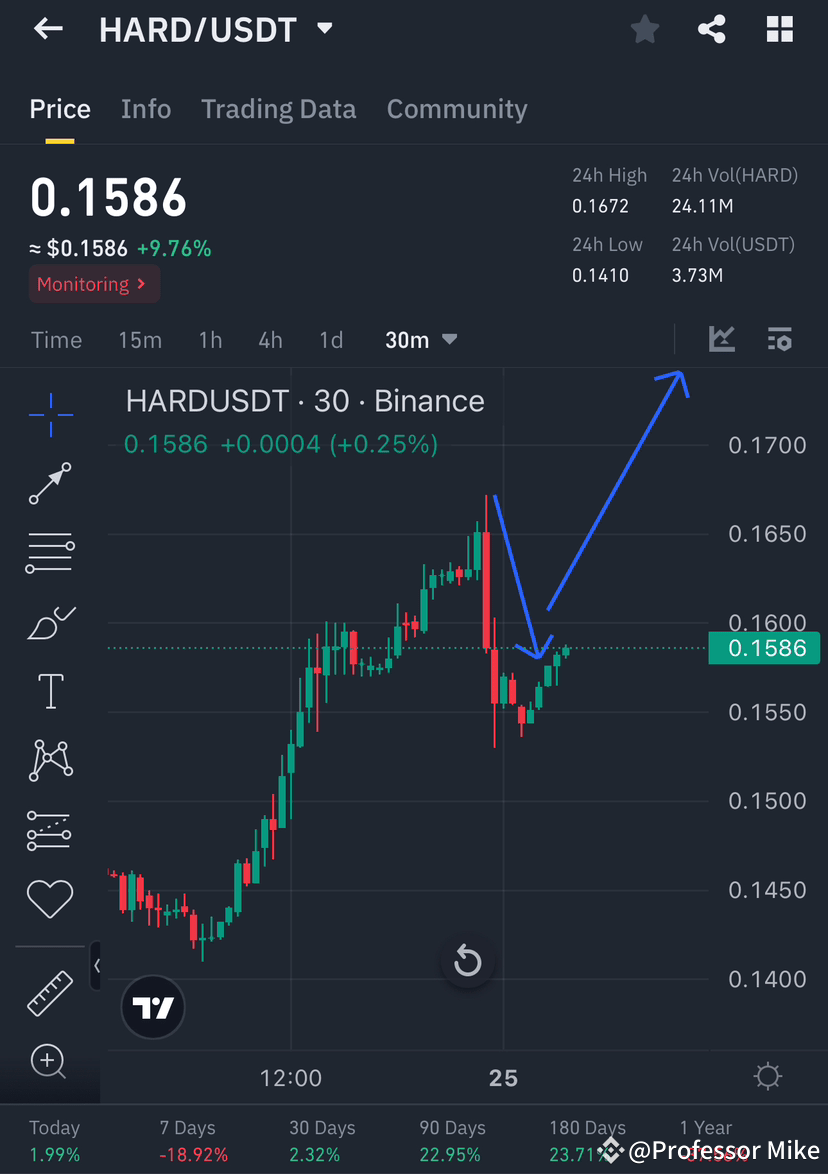The height and width of the screenshot is (1174, 828).
Task: Select the XABCD pattern tool
Action: (50, 760)
